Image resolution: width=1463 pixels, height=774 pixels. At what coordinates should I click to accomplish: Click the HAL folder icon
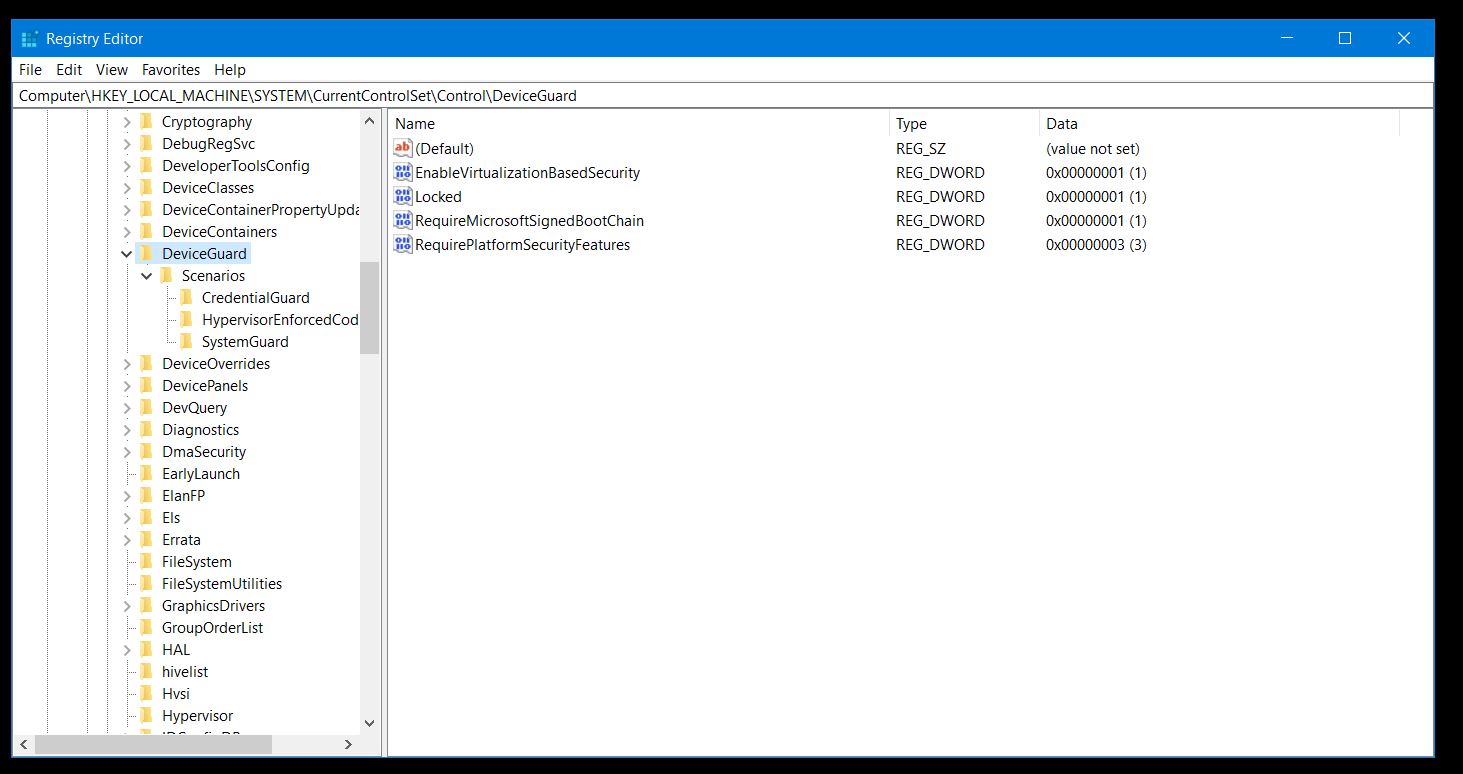pos(146,649)
